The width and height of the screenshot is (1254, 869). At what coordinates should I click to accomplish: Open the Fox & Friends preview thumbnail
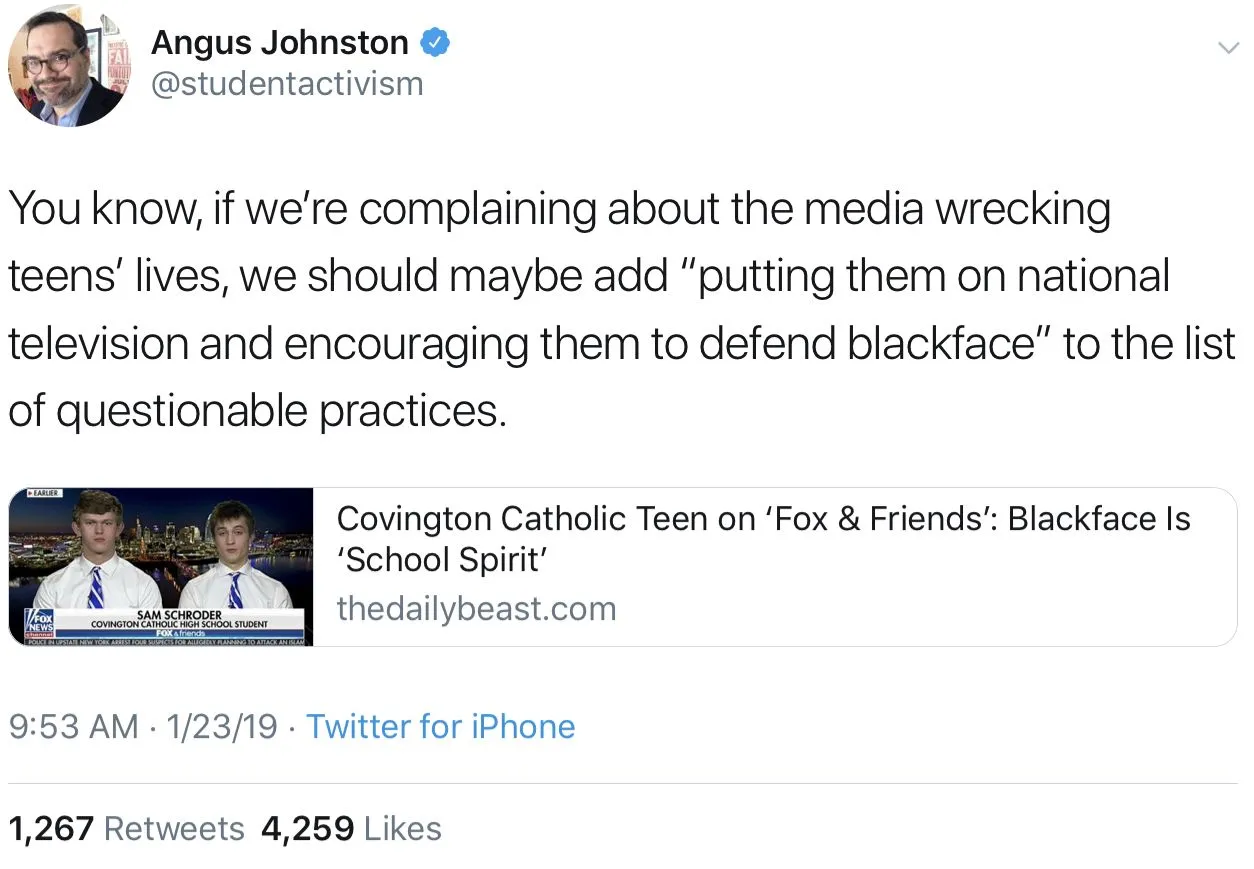[x=161, y=566]
